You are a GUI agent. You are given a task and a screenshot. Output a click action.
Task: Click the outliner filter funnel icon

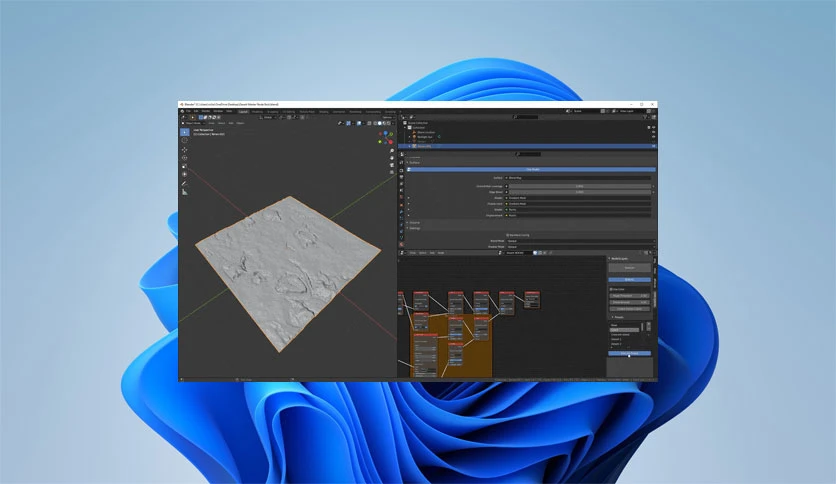point(645,117)
